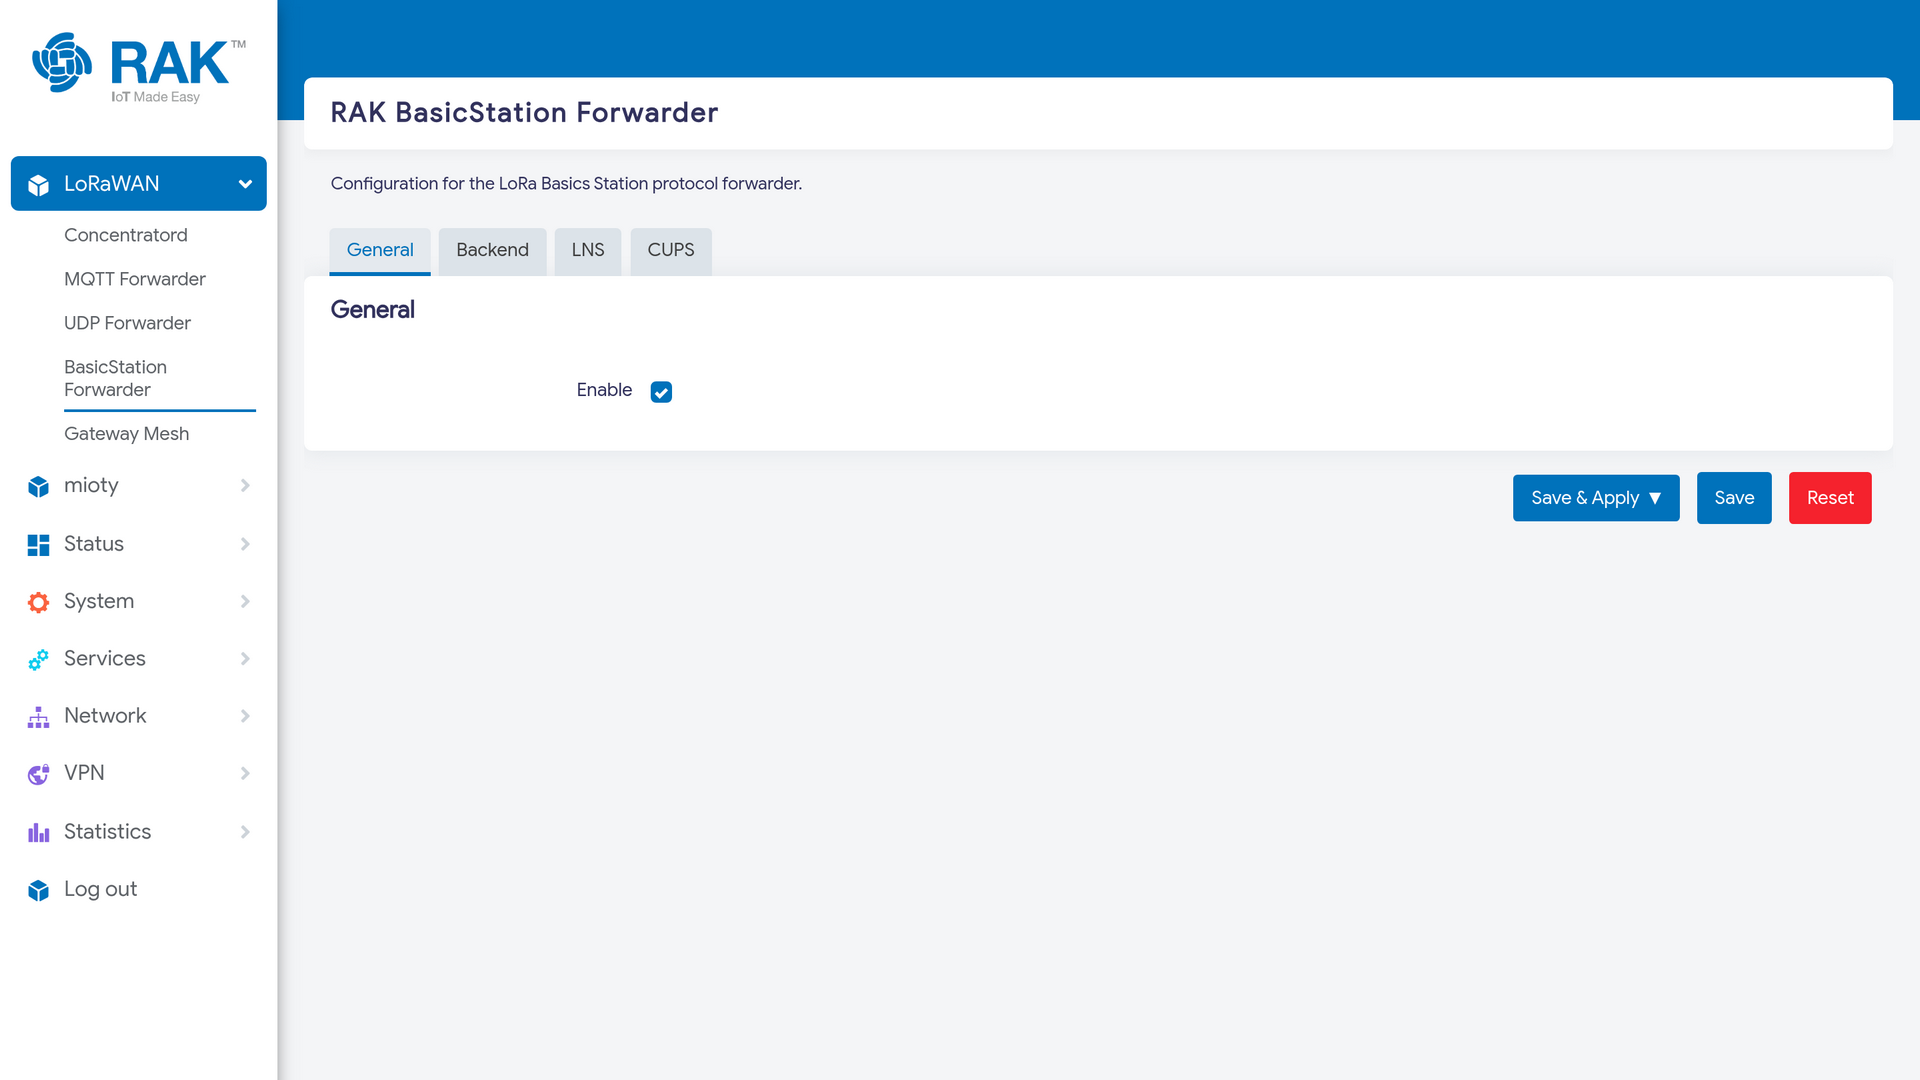
Task: Click the VPN globe icon
Action: click(x=39, y=774)
